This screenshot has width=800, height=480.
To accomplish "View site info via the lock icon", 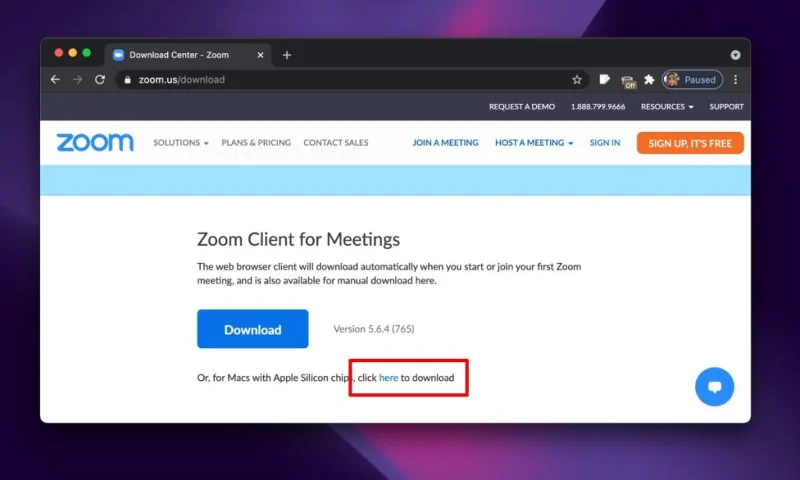I will 128,80.
